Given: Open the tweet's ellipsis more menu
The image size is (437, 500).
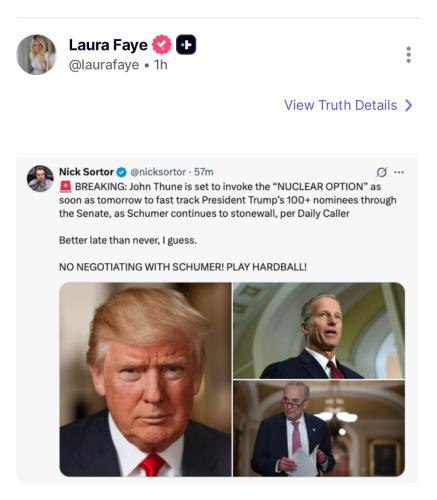Looking at the screenshot, I should tap(399, 172).
